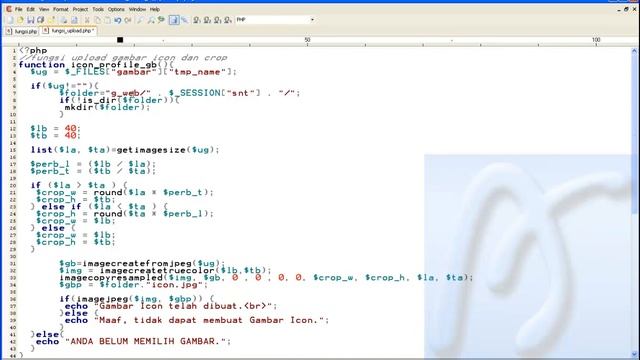Image resolution: width=640 pixels, height=360 pixels.
Task: Open Print Preview from the toolbar
Action: click(74, 20)
